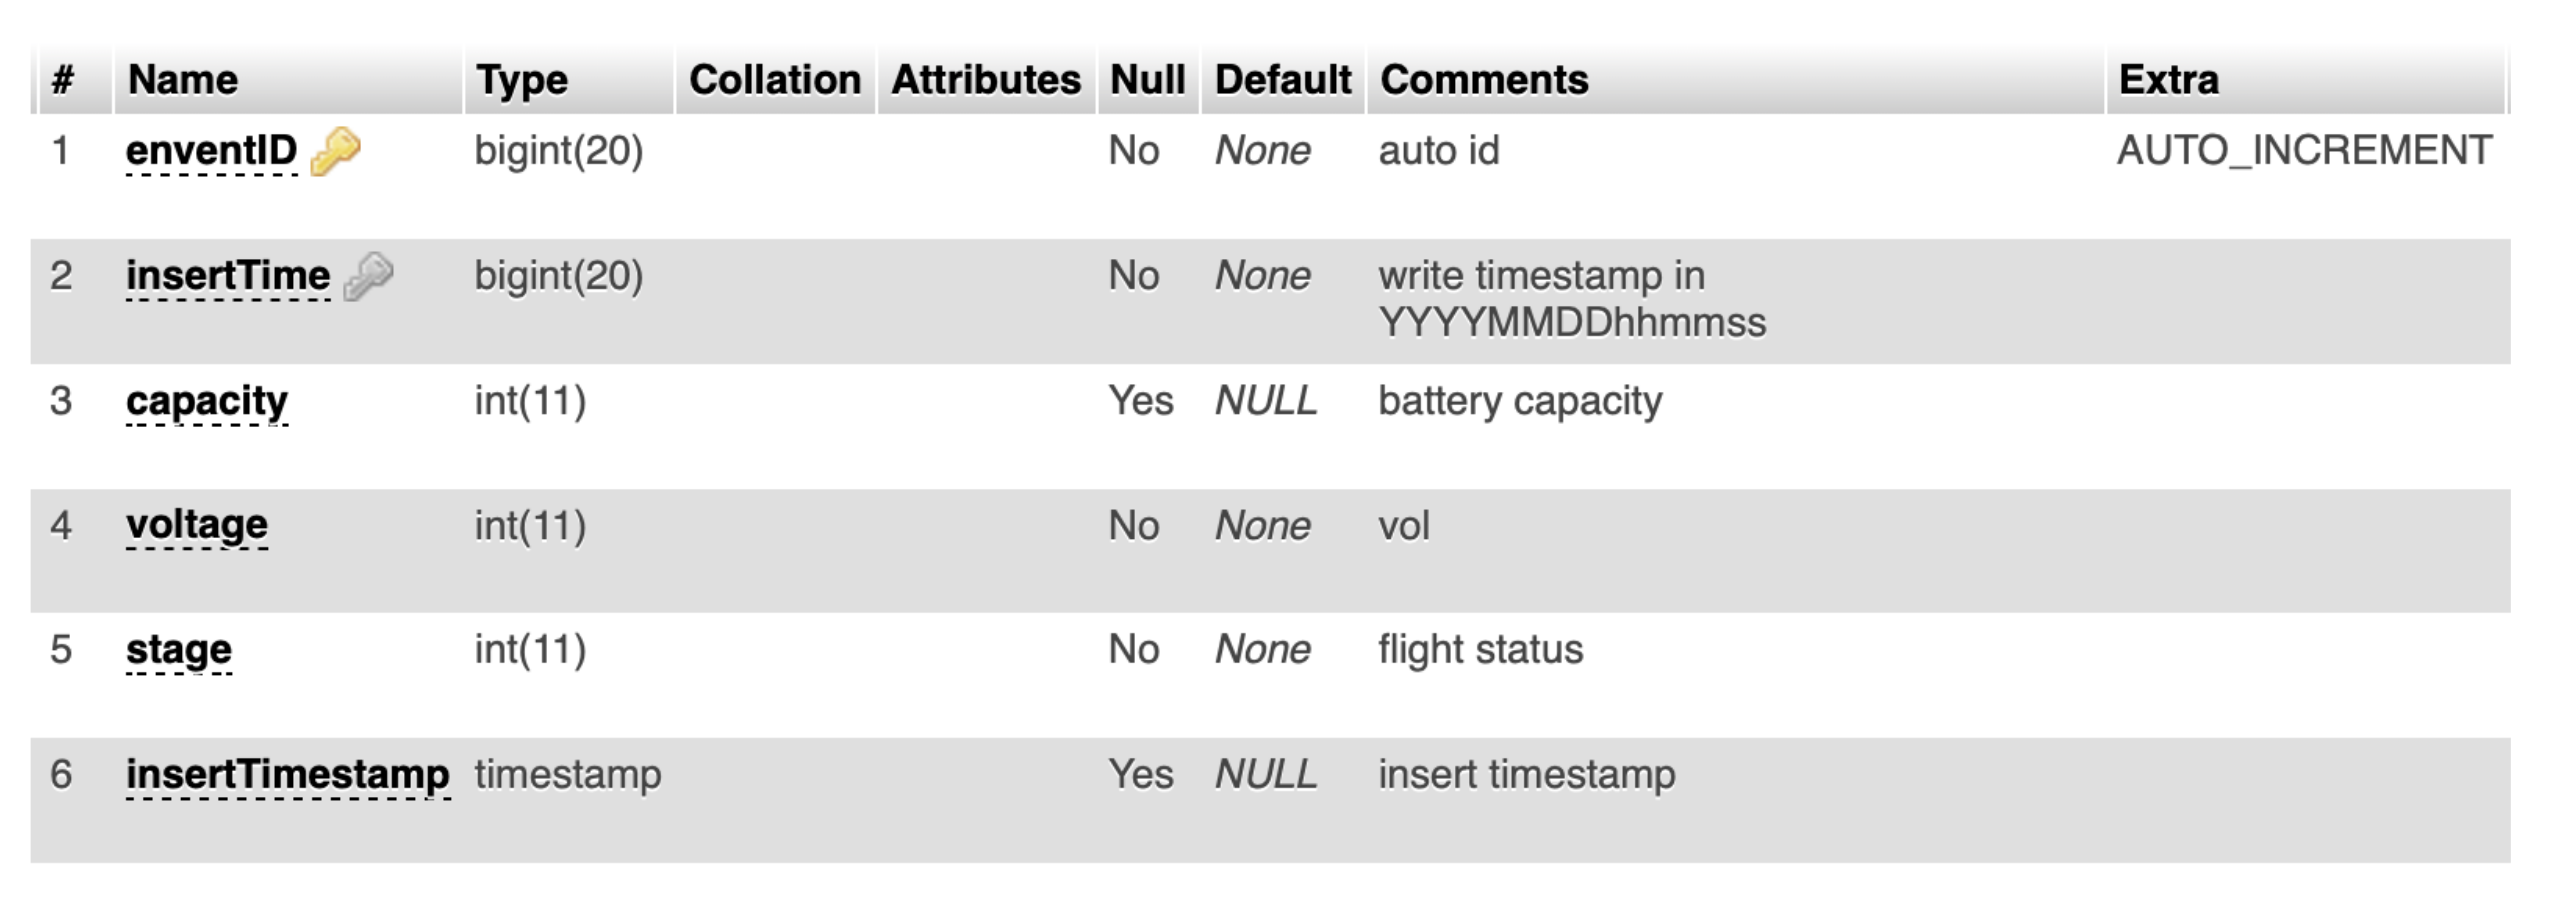
Task: Click the Extra column header
Action: 2168,80
